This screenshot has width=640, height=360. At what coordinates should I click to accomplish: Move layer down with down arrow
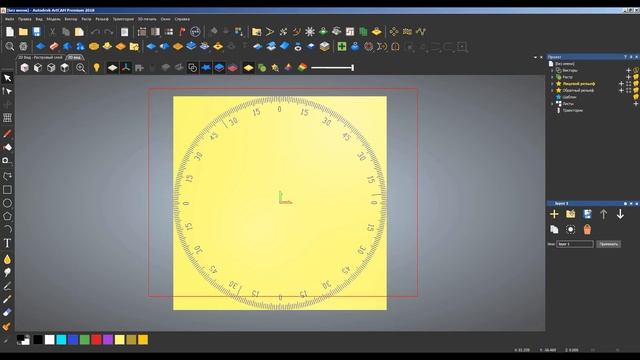pos(620,214)
